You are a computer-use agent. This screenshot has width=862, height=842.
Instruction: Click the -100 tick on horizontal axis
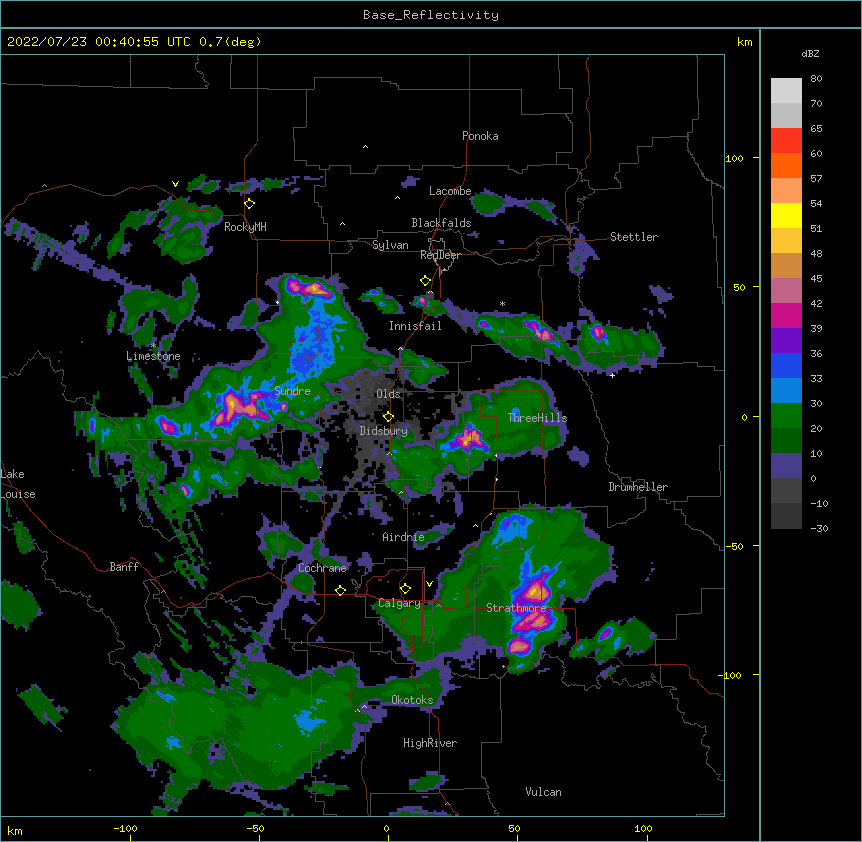[125, 828]
